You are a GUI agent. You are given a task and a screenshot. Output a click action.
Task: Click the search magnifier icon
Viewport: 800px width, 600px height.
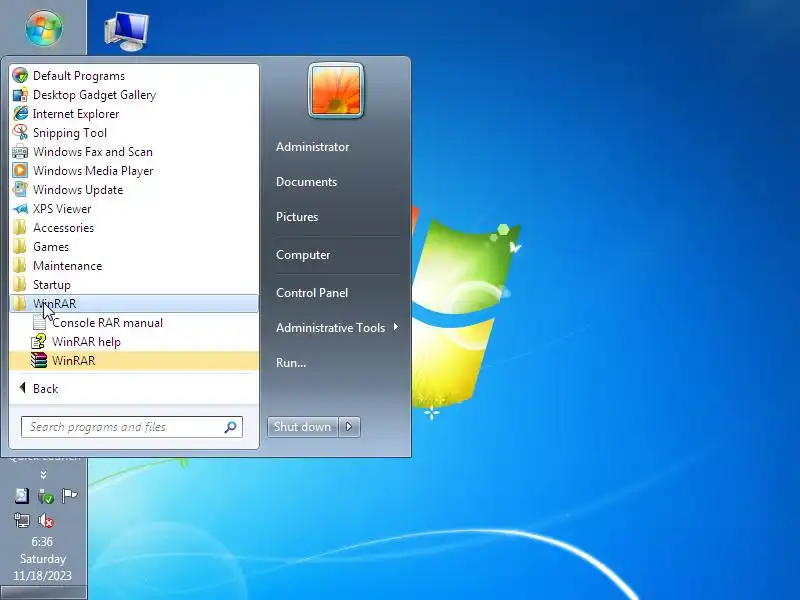tap(231, 427)
